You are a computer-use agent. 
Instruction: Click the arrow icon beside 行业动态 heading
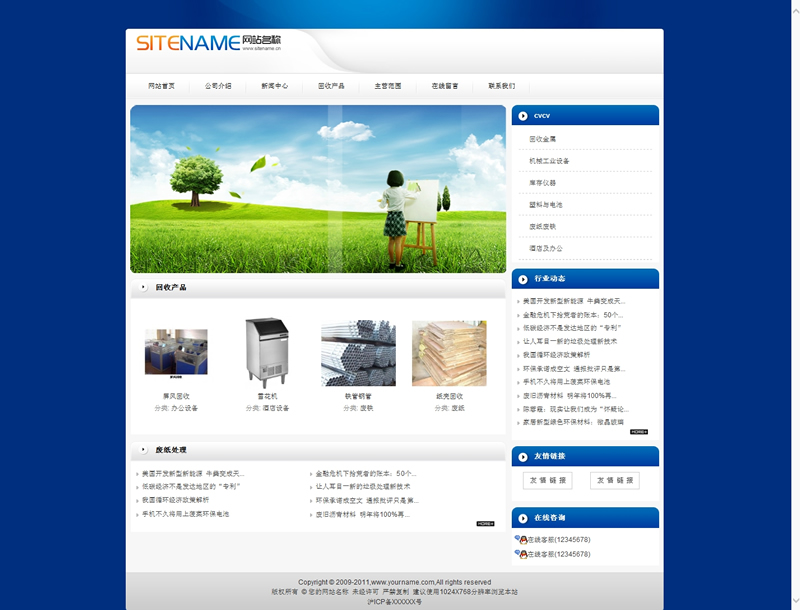[523, 279]
